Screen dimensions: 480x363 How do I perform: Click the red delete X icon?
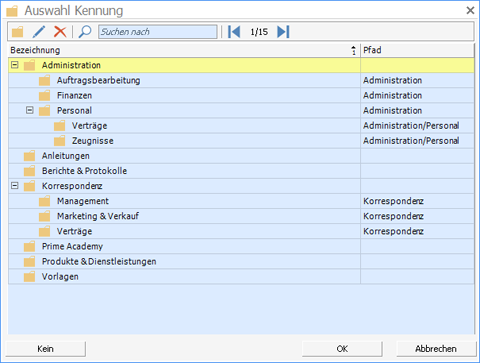point(60,32)
